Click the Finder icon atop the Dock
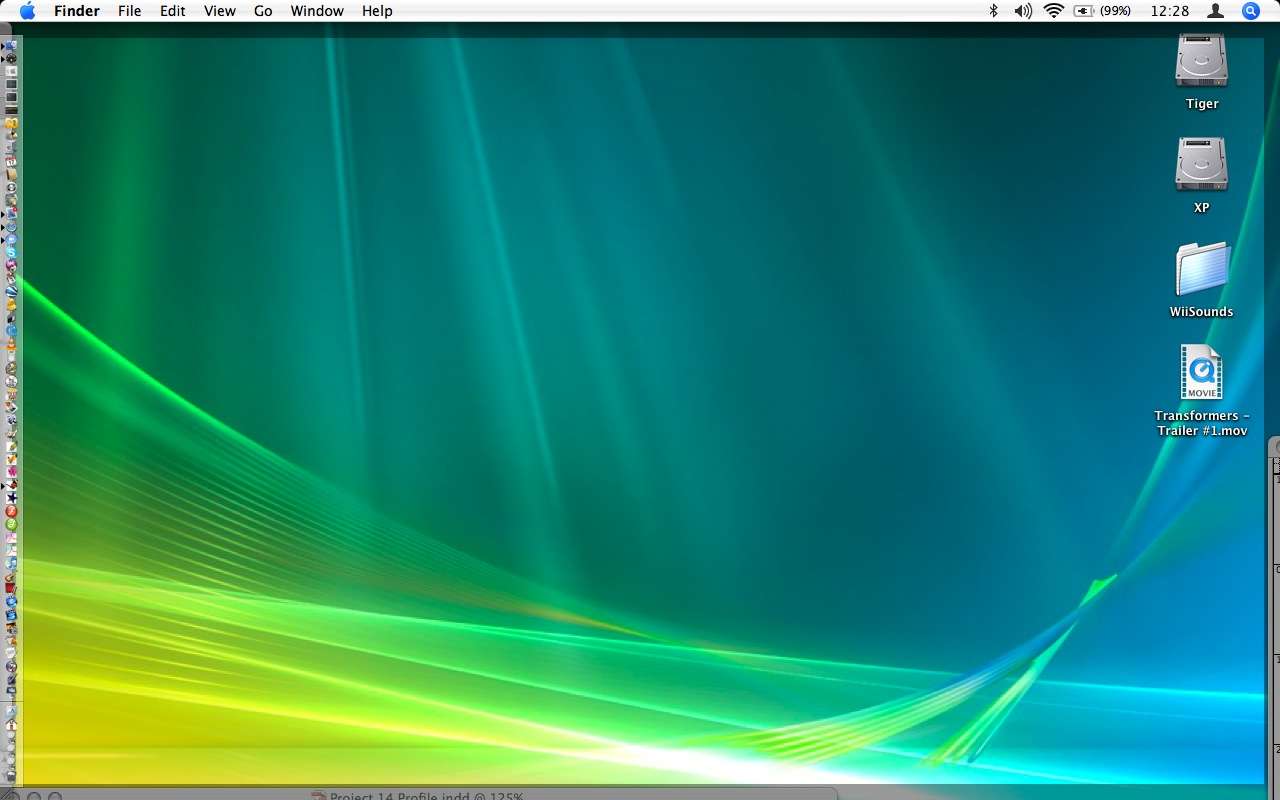 (x=11, y=46)
